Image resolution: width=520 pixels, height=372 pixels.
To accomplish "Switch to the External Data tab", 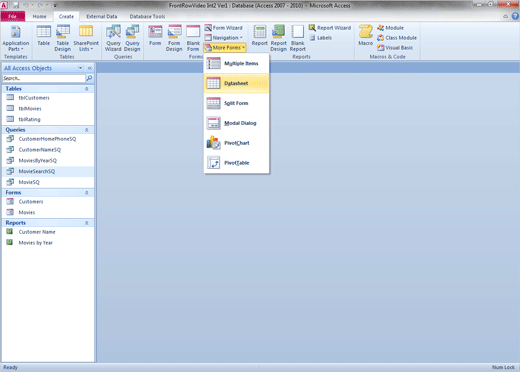I will coord(102,16).
